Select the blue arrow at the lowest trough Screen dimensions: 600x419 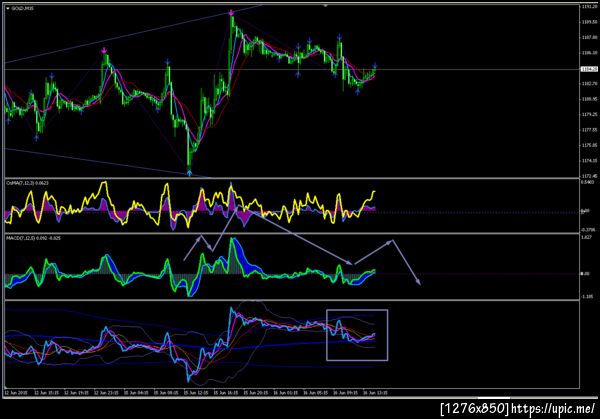pyautogui.click(x=189, y=173)
